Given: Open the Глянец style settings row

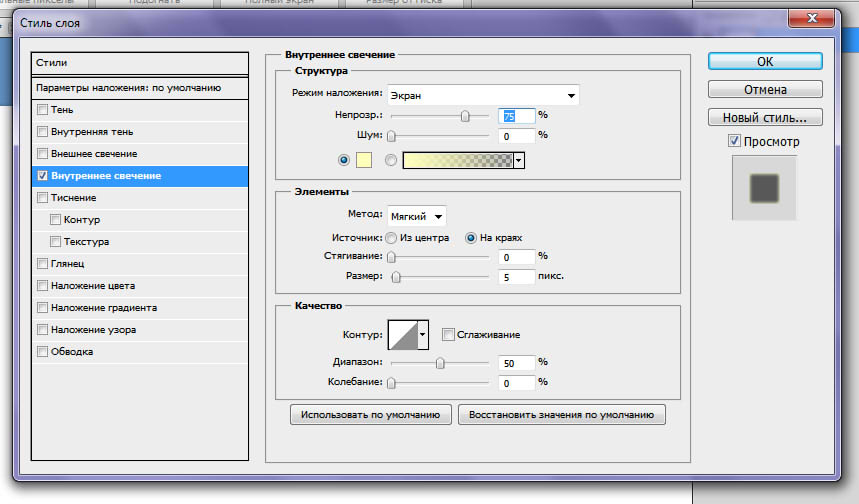Looking at the screenshot, I should coord(140,264).
